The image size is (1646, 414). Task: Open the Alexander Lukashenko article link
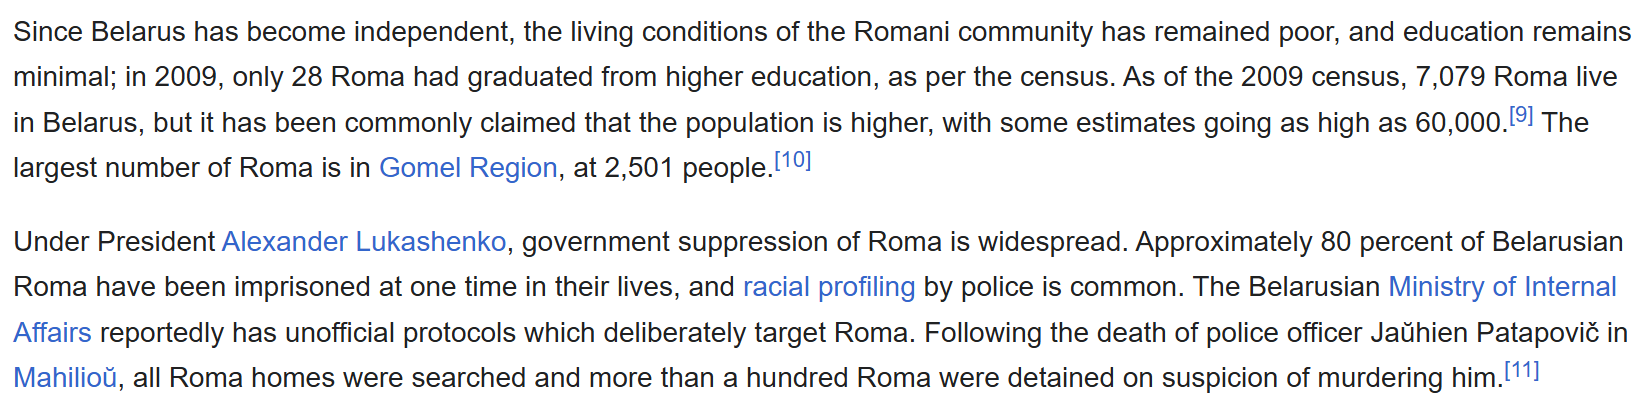(364, 242)
